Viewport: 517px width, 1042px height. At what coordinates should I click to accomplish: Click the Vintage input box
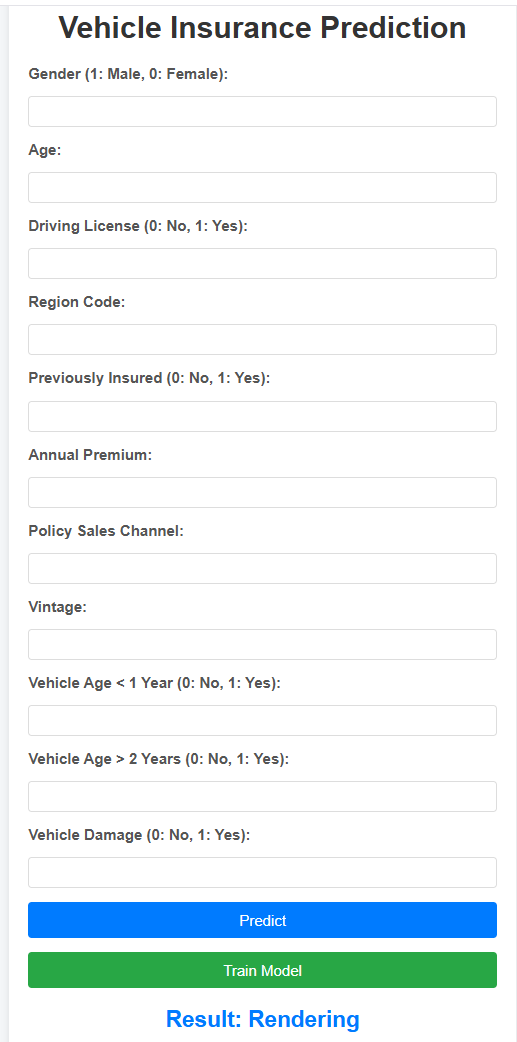click(x=262, y=645)
